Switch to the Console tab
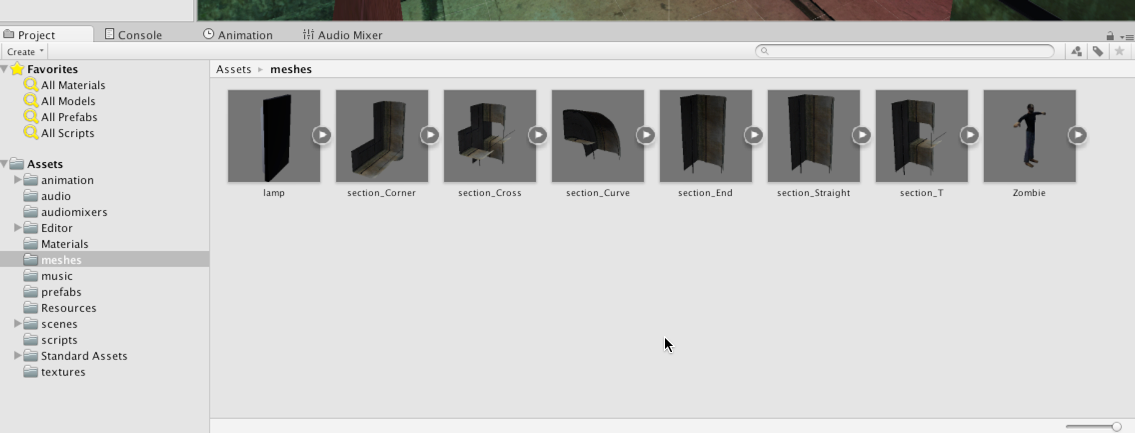 coord(133,35)
